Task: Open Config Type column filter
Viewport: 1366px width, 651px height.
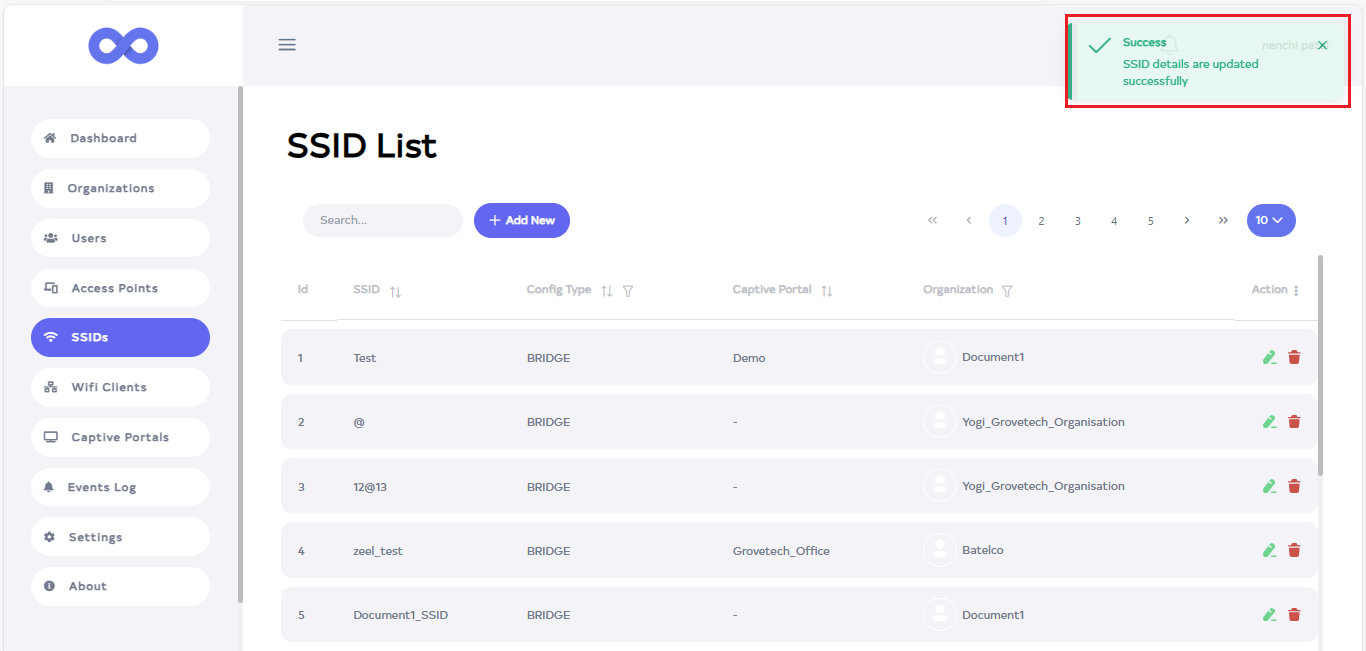Action: point(628,291)
